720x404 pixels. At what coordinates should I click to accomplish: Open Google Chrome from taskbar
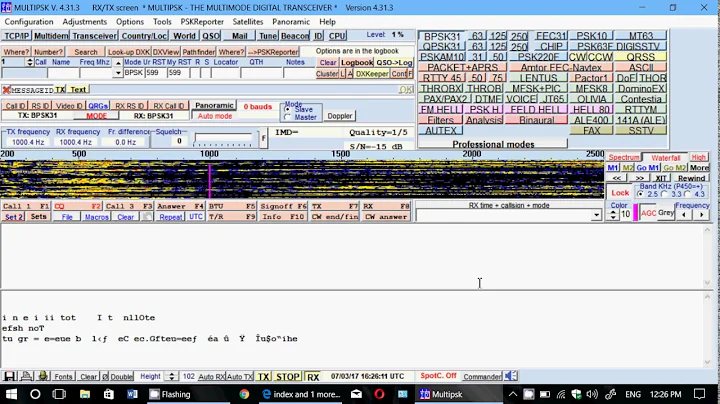[x=244, y=394]
